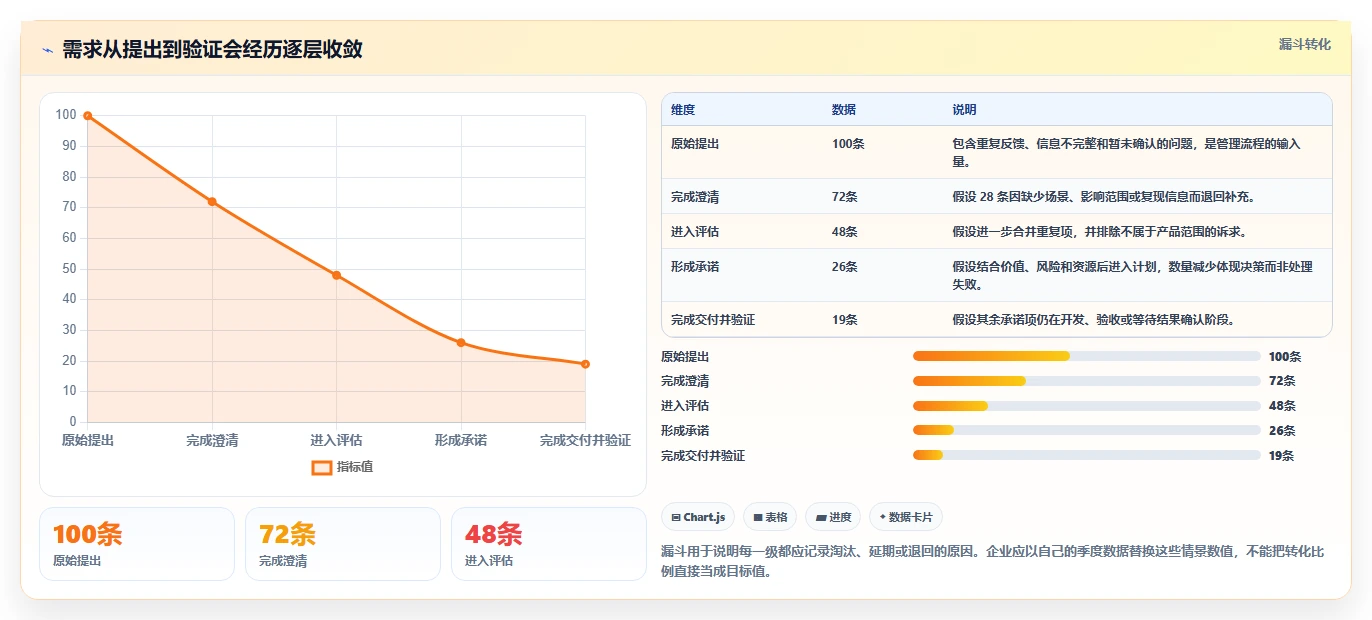The width and height of the screenshot is (1372, 620).
Task: Select the 表格 chip
Action: coord(770,517)
